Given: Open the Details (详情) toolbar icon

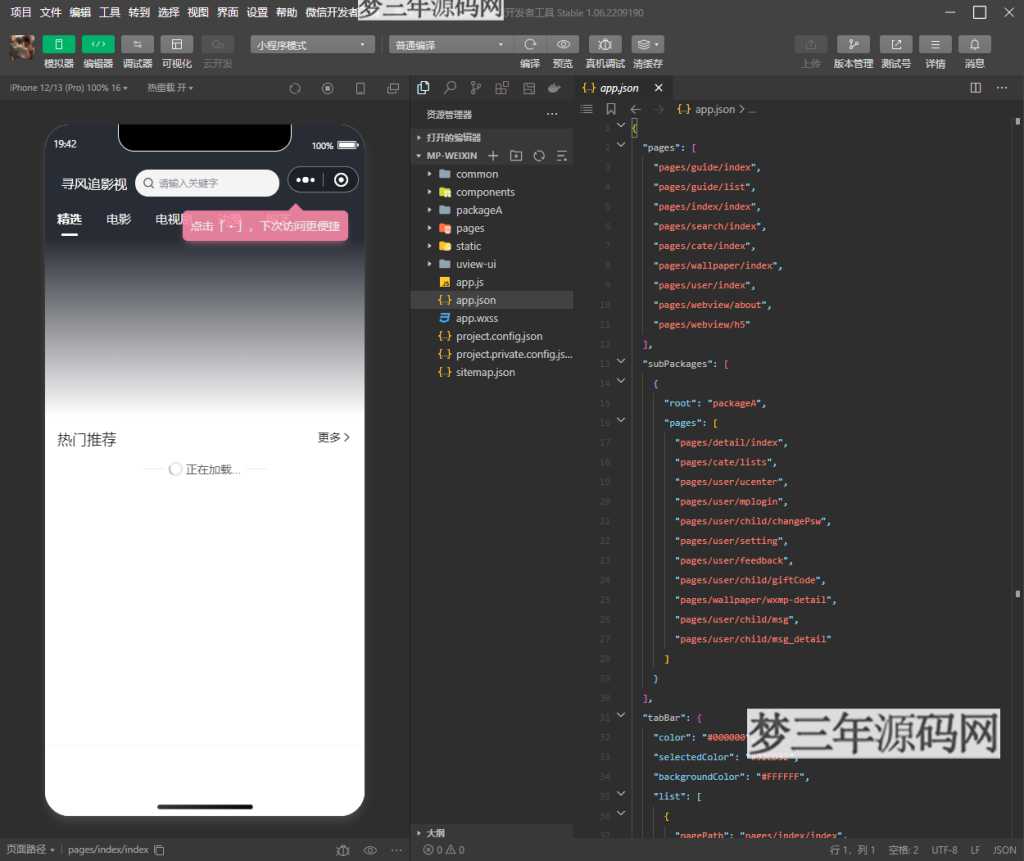Looking at the screenshot, I should (935, 45).
